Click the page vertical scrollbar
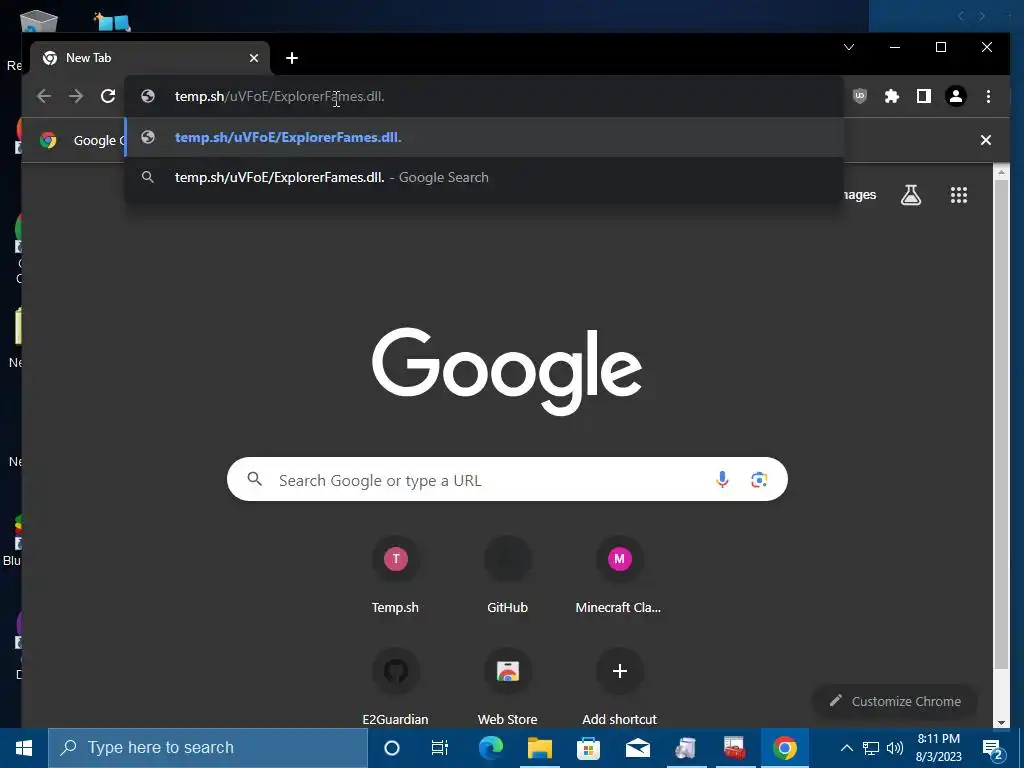This screenshot has height=768, width=1024. (1000, 424)
